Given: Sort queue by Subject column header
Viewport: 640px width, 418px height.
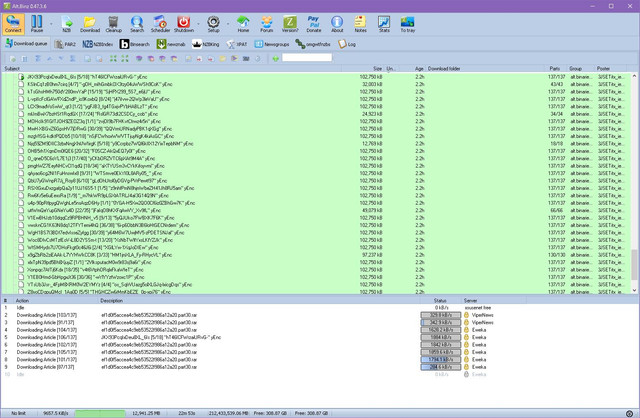Looking at the screenshot, I should [171, 69].
